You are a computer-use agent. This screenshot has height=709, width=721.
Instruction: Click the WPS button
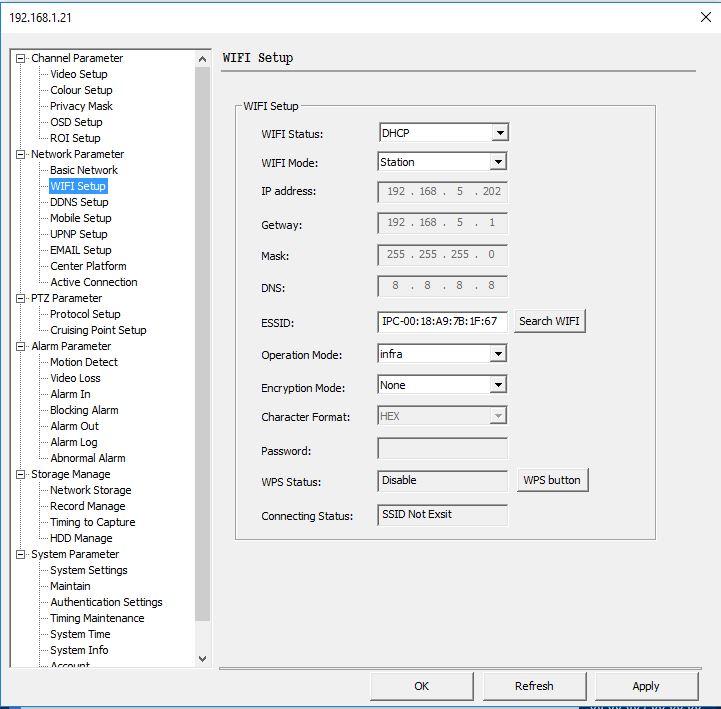552,480
